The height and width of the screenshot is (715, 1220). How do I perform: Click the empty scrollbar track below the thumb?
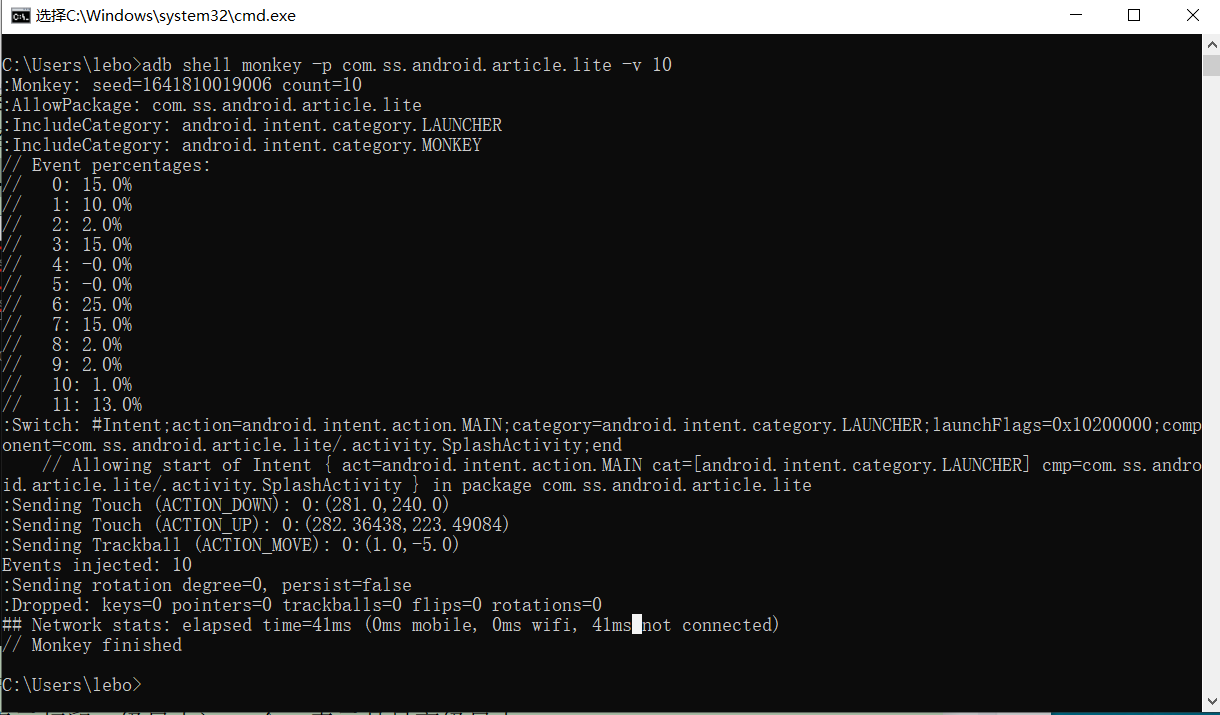(x=1211, y=400)
